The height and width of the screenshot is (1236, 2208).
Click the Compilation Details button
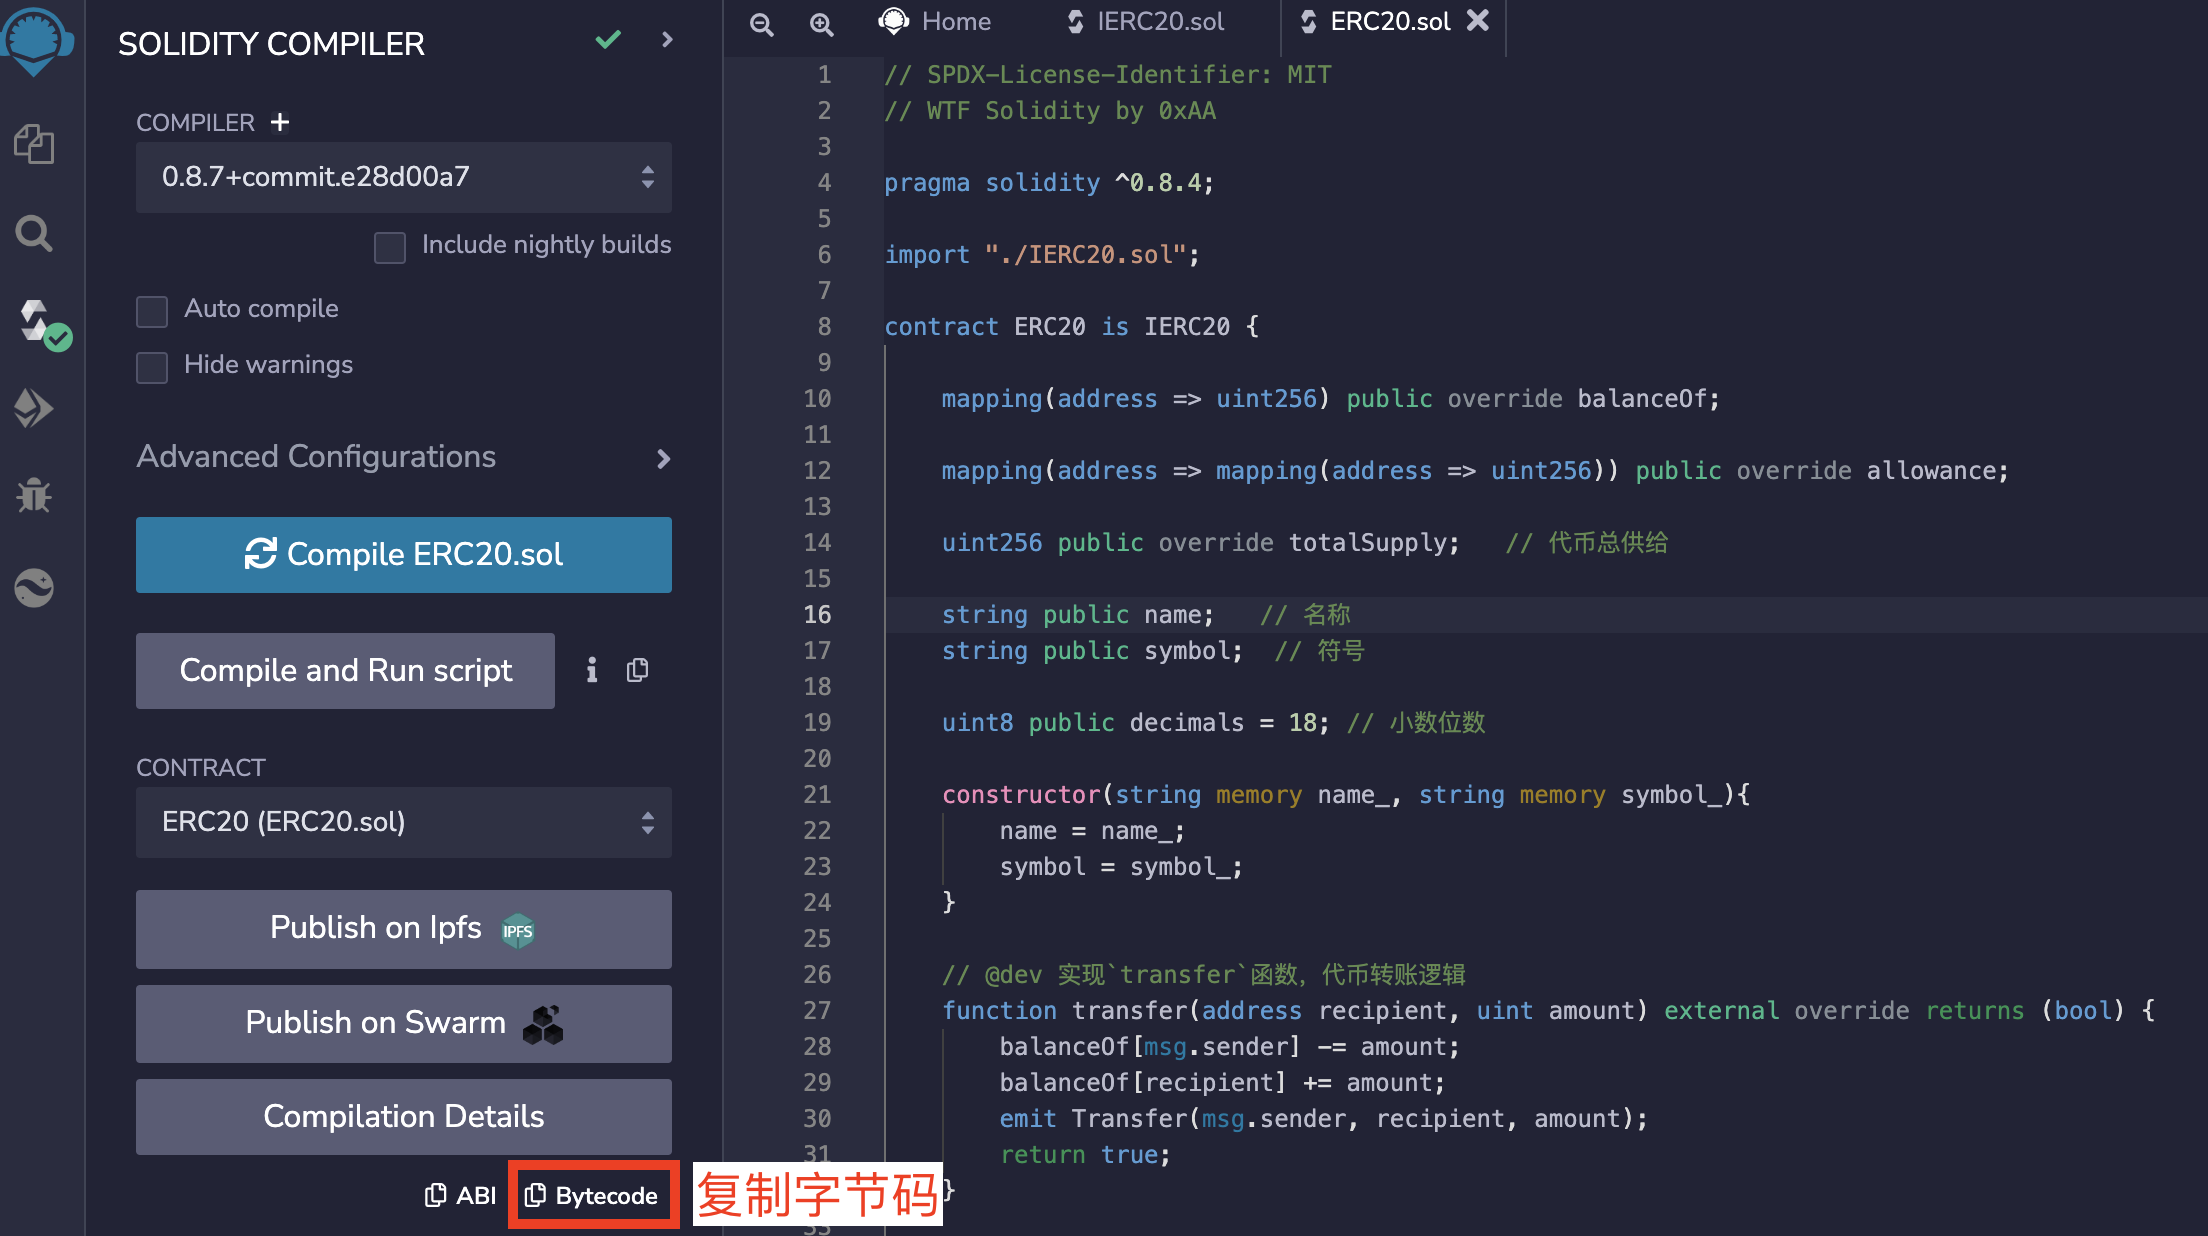[x=402, y=1115]
